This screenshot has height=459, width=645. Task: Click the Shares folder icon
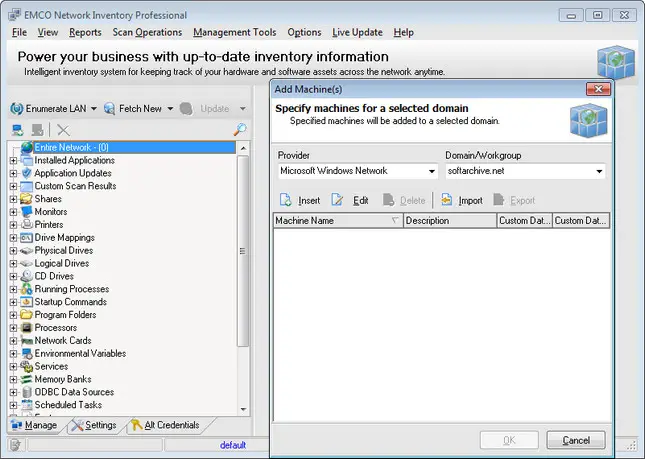click(26, 199)
